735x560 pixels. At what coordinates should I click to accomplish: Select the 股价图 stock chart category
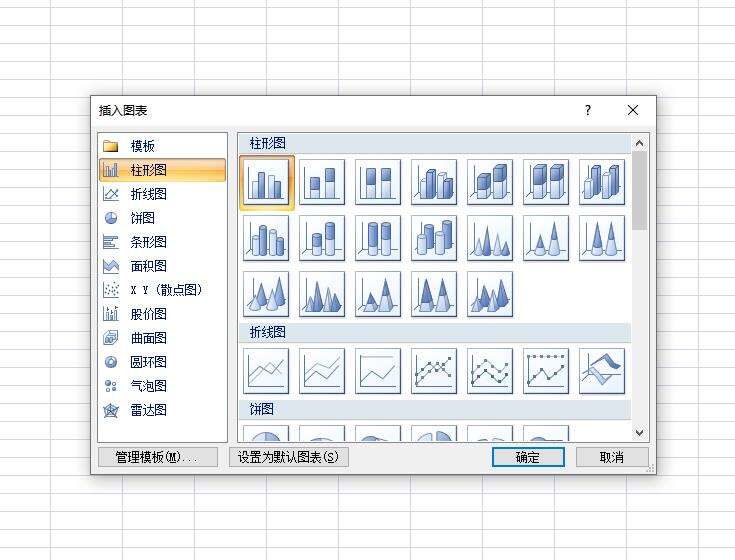pyautogui.click(x=162, y=314)
